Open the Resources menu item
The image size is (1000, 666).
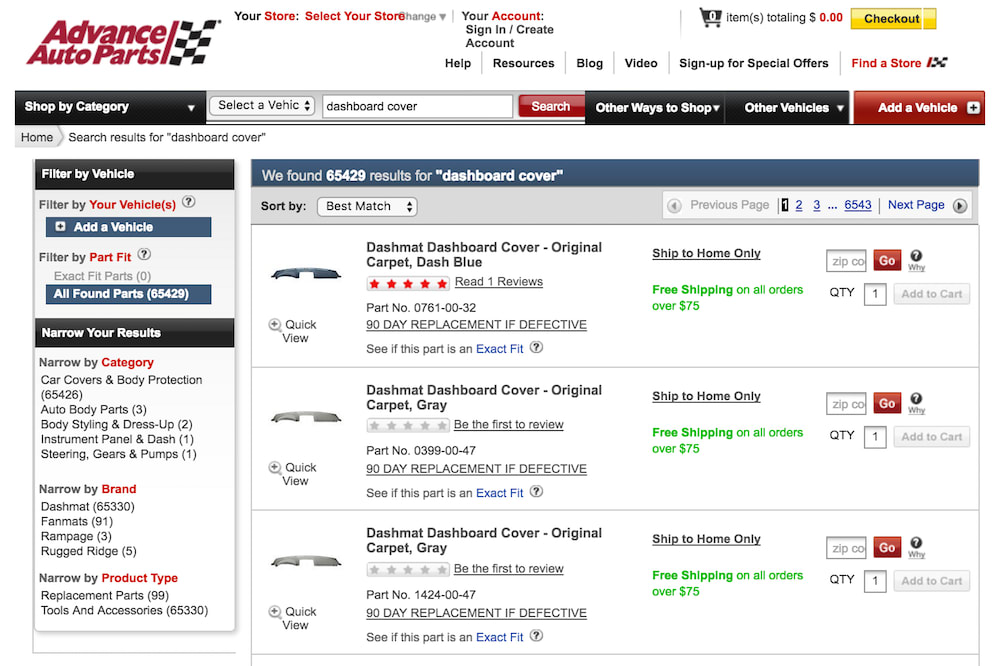(x=524, y=63)
